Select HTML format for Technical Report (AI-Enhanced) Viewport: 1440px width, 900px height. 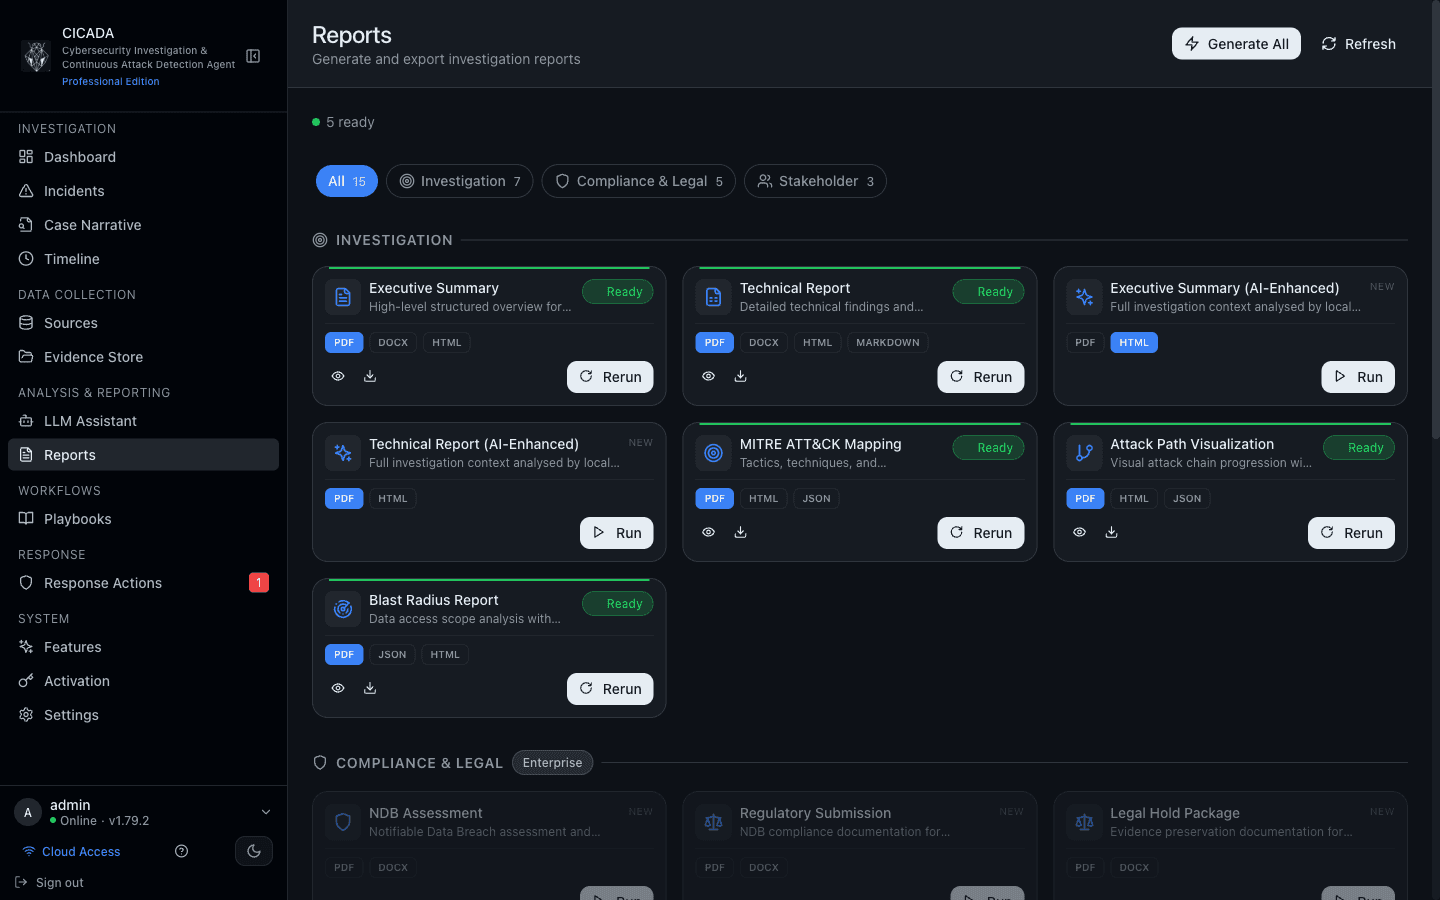tap(393, 498)
